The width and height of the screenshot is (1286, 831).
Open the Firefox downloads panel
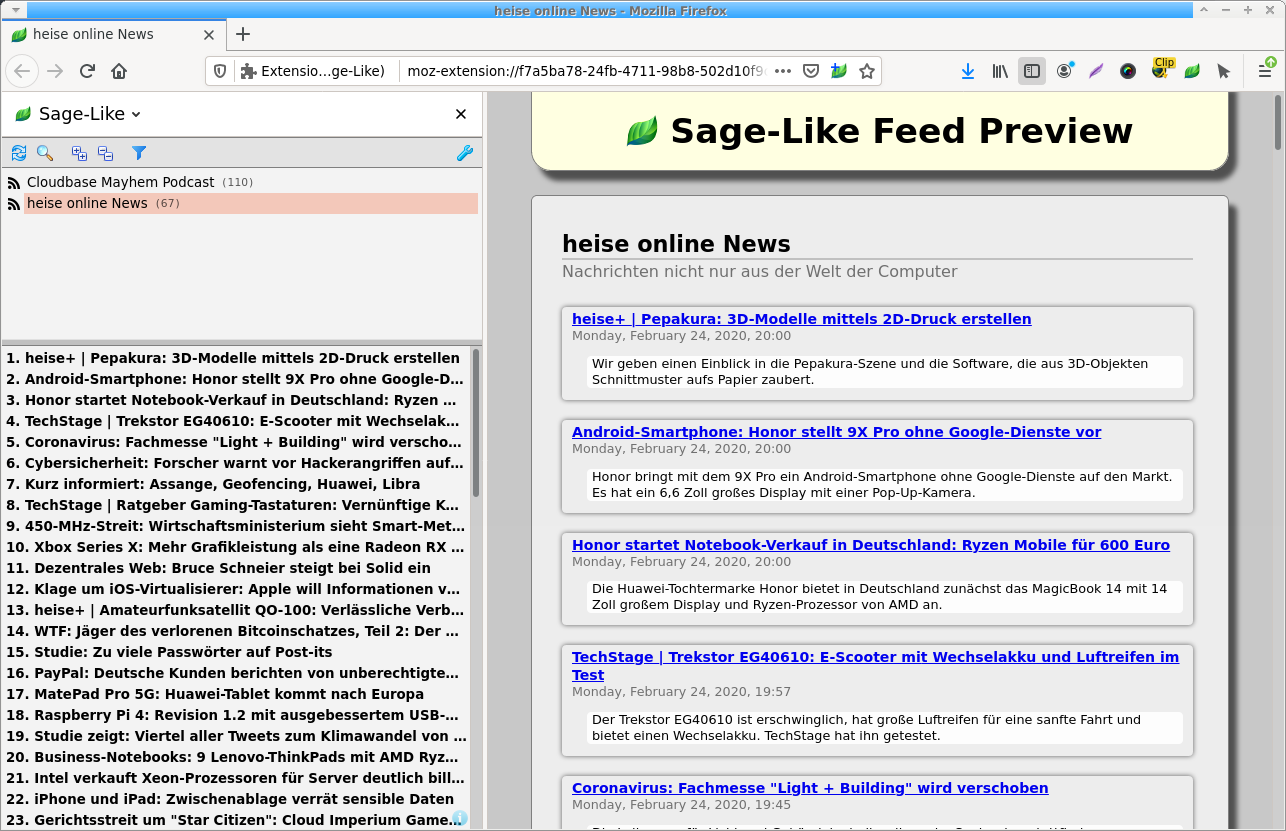[x=968, y=71]
